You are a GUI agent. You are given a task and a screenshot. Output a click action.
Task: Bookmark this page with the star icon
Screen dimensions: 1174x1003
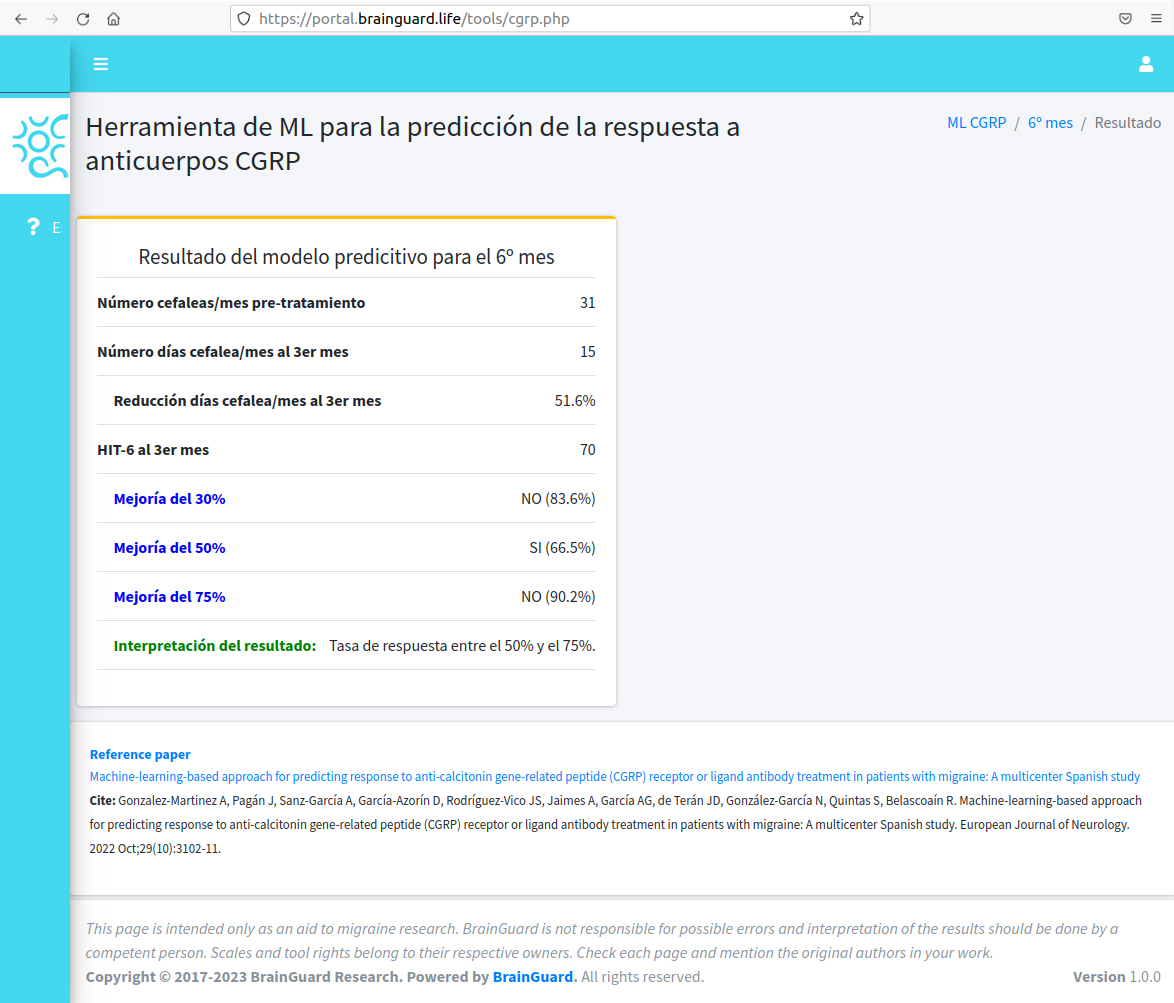856,18
